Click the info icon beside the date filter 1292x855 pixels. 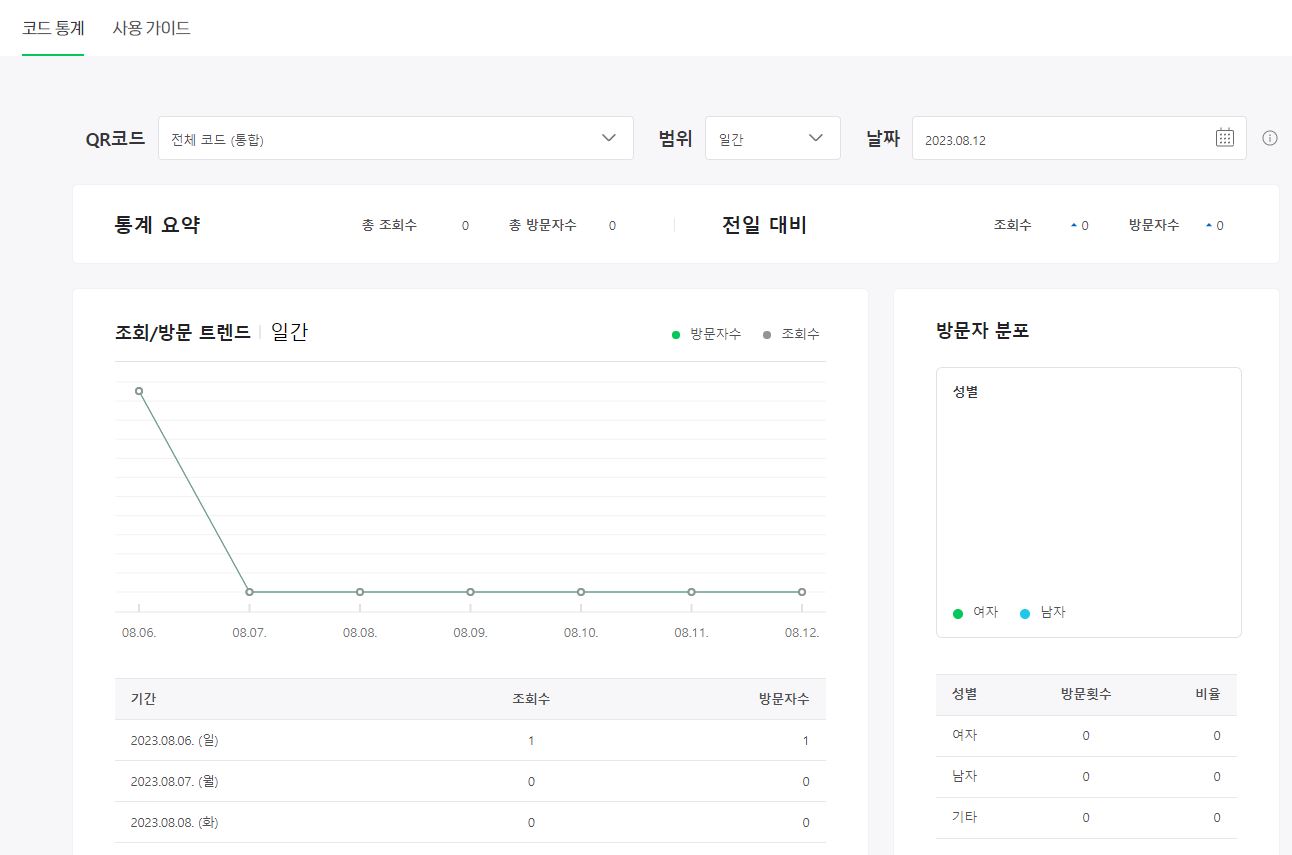coord(1269,138)
